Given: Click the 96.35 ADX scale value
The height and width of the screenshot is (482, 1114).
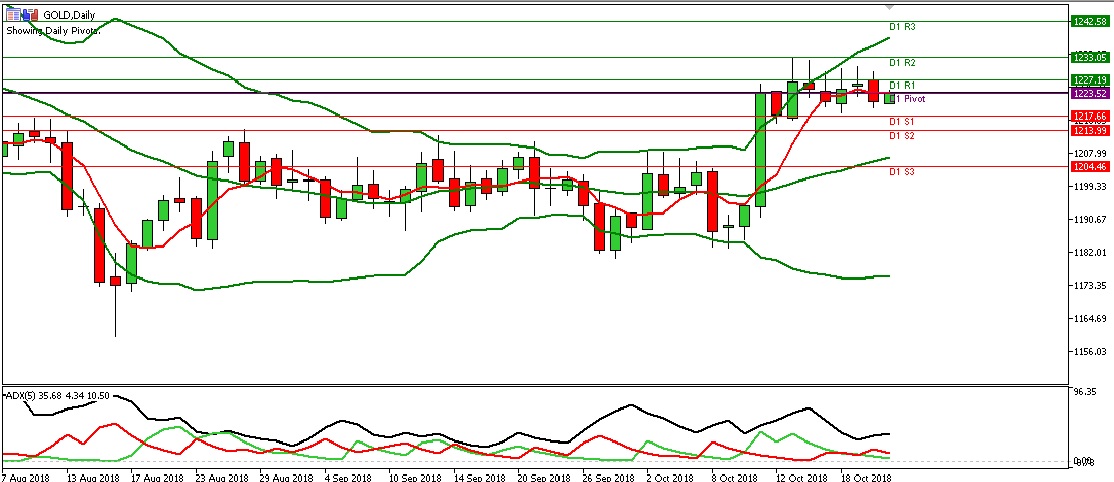Looking at the screenshot, I should [1086, 392].
